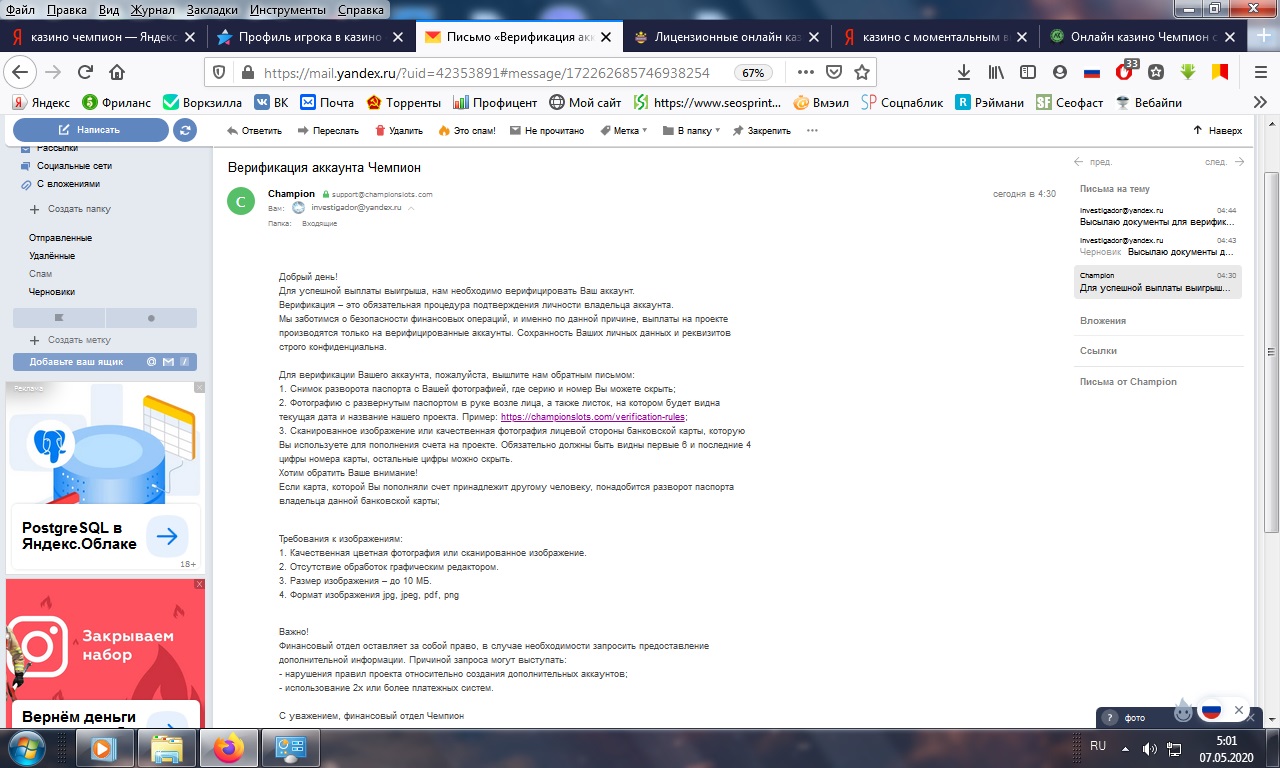Select the 'Письма от Champion' section
The height and width of the screenshot is (768, 1280).
[1128, 382]
